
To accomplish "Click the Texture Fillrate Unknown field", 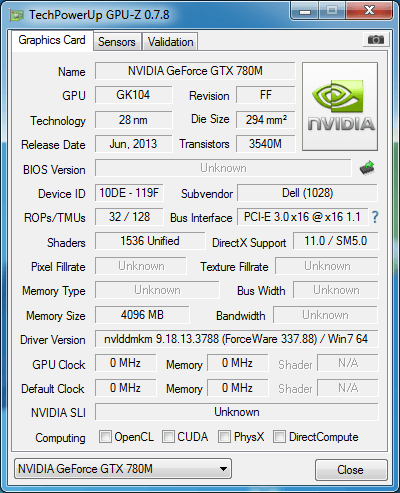I will (x=327, y=266).
